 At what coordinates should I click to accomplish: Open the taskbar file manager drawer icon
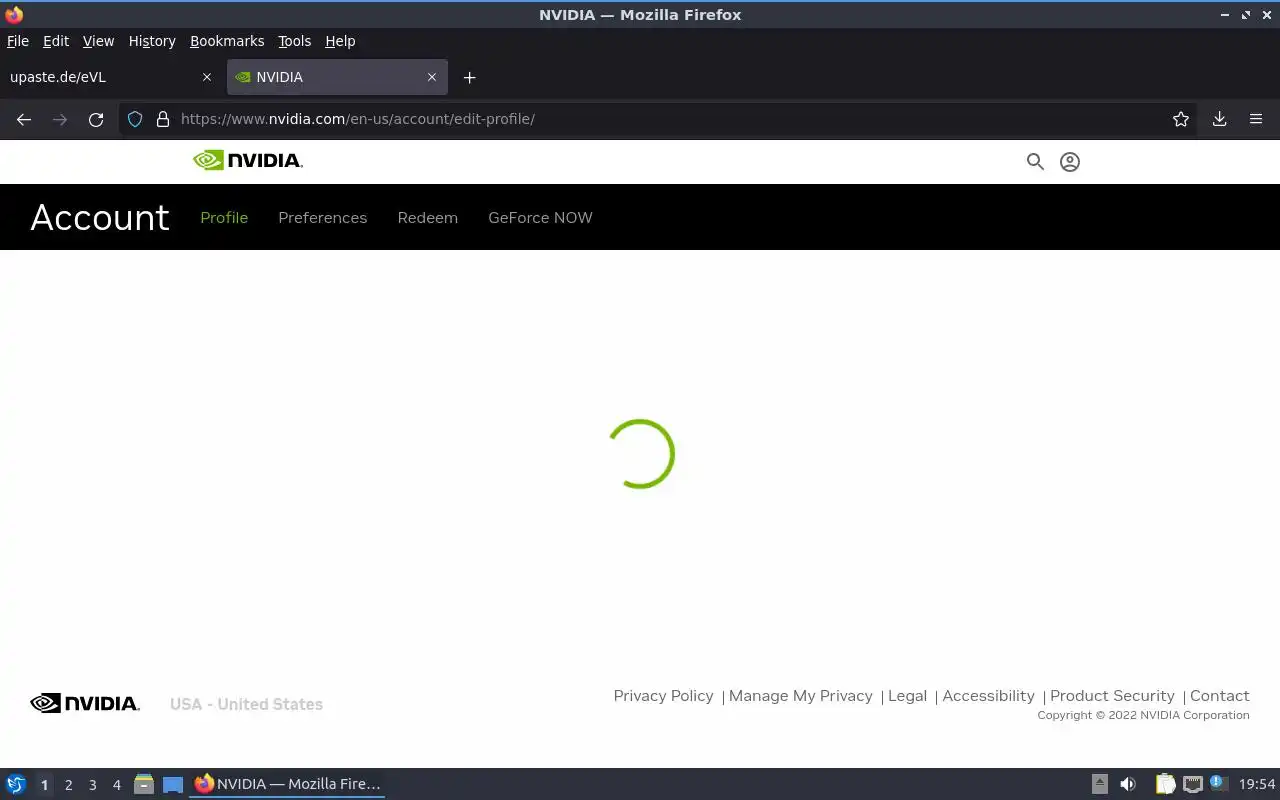coord(143,784)
